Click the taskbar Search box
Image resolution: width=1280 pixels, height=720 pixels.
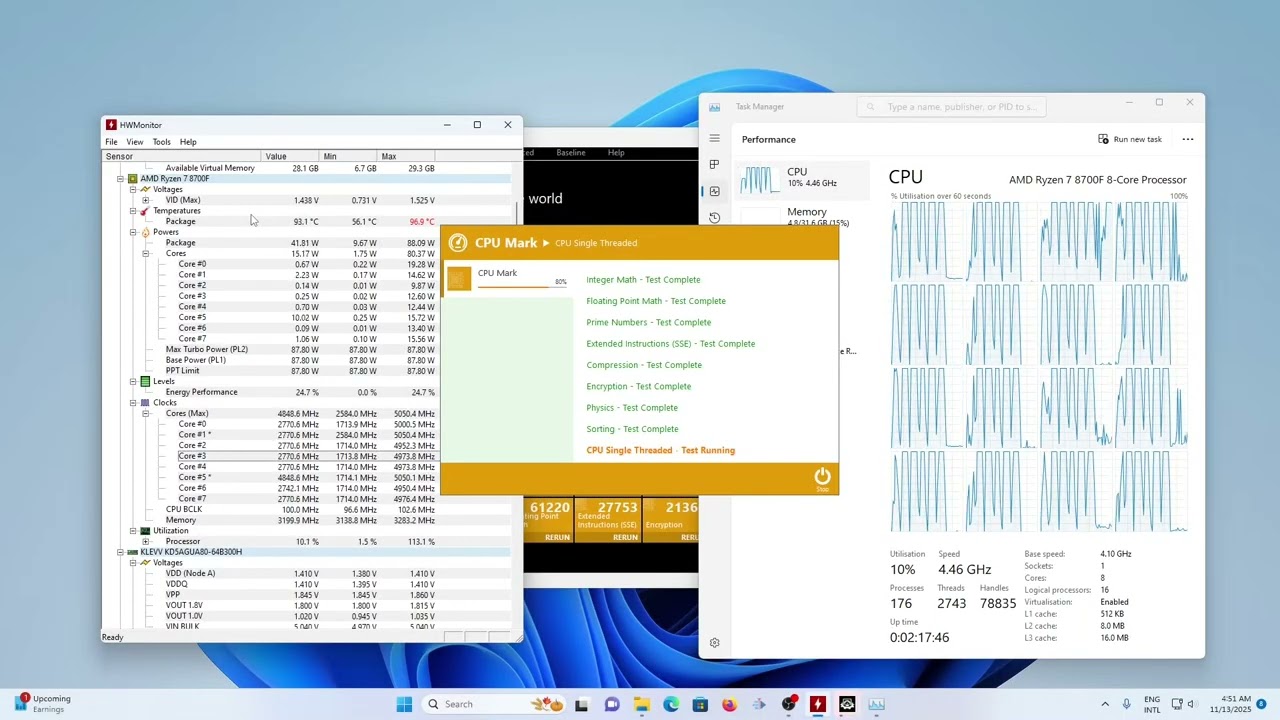pos(494,704)
